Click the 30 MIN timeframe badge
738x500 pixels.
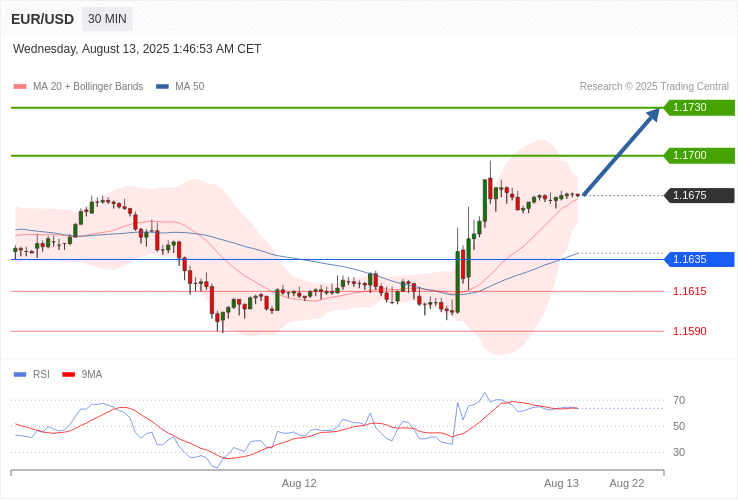pos(107,19)
